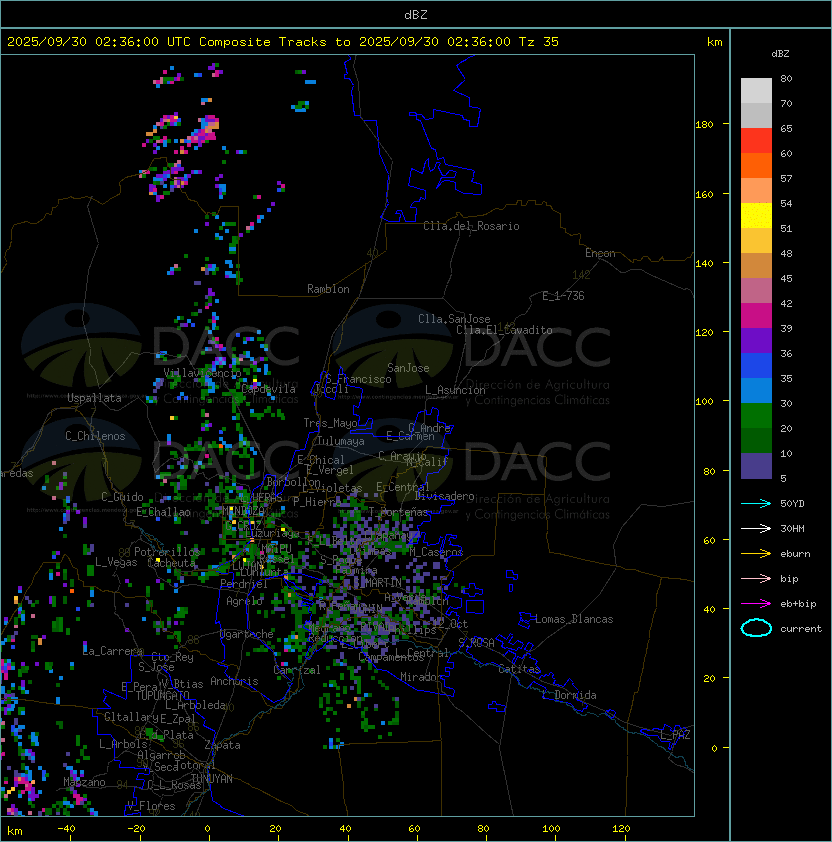This screenshot has height=842, width=832.
Task: Click the 'Mirador' map label
Action: click(x=422, y=677)
